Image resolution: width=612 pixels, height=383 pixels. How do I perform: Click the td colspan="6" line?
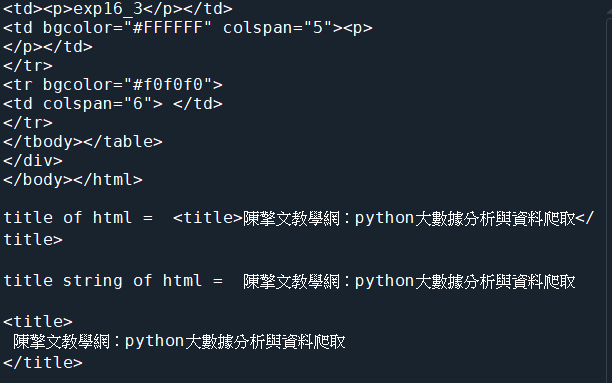pos(113,104)
